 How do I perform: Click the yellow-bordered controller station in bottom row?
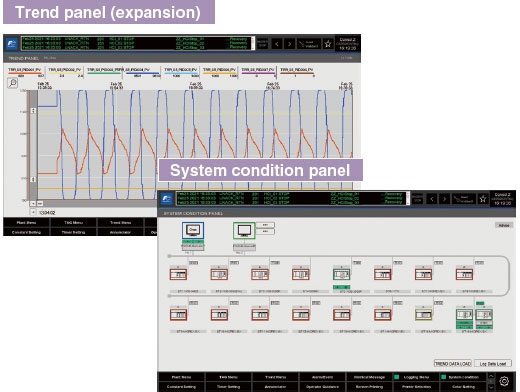[423, 315]
